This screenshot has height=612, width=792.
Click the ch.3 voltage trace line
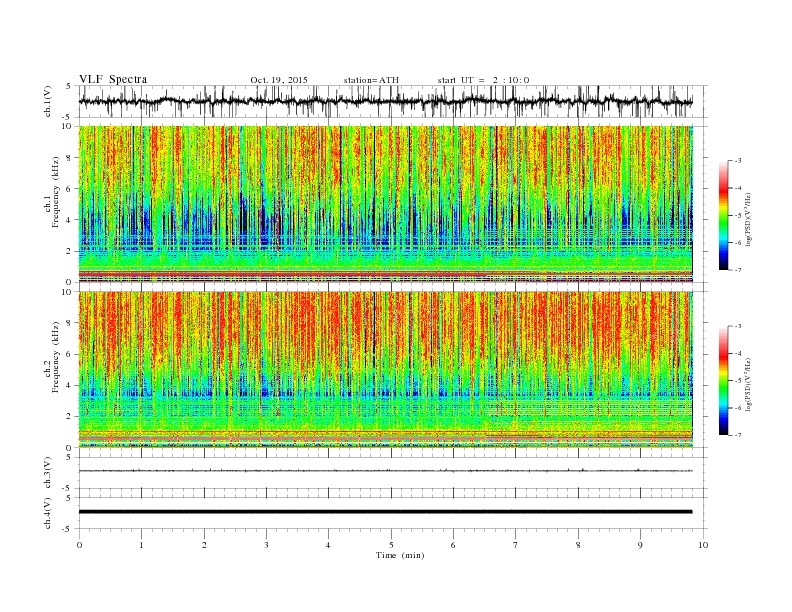(x=385, y=471)
